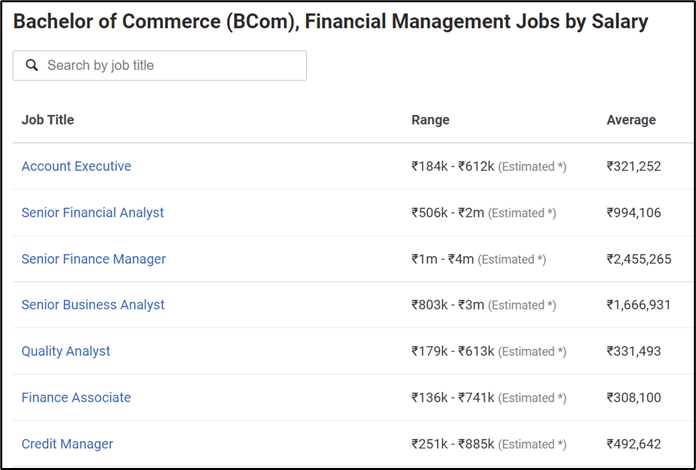Image resolution: width=696 pixels, height=470 pixels.
Task: Open the Account Executive job link
Action: [x=76, y=166]
